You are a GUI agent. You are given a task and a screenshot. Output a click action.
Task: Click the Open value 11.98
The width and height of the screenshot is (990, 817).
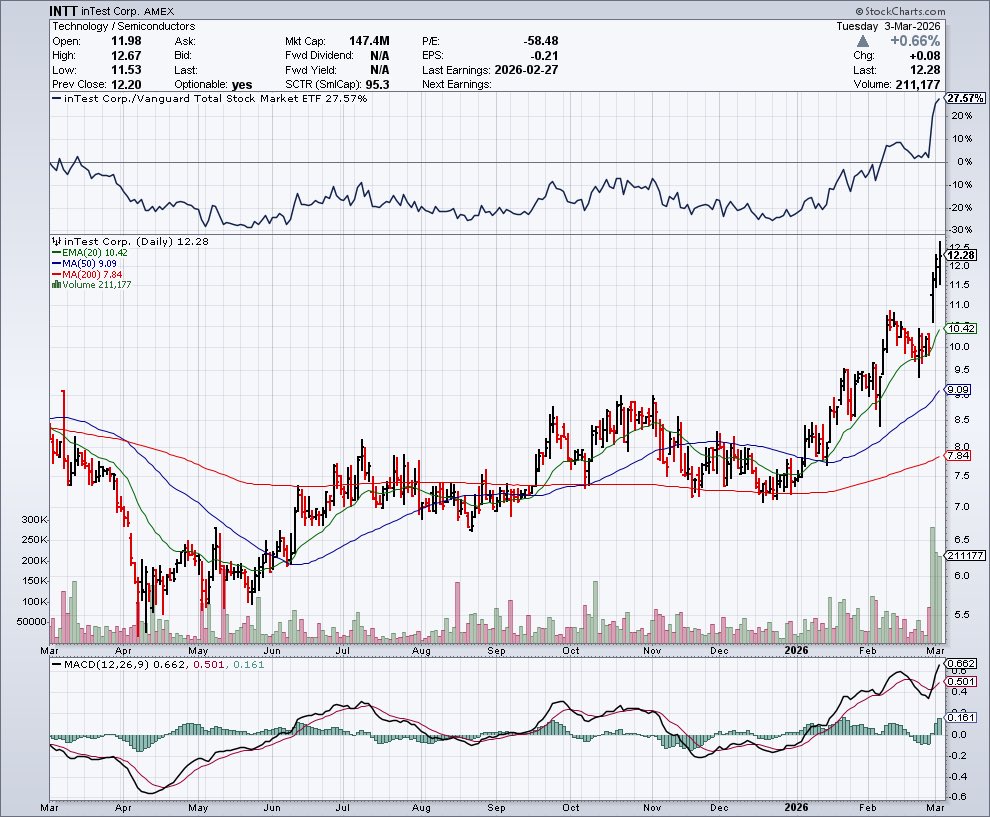pos(126,41)
